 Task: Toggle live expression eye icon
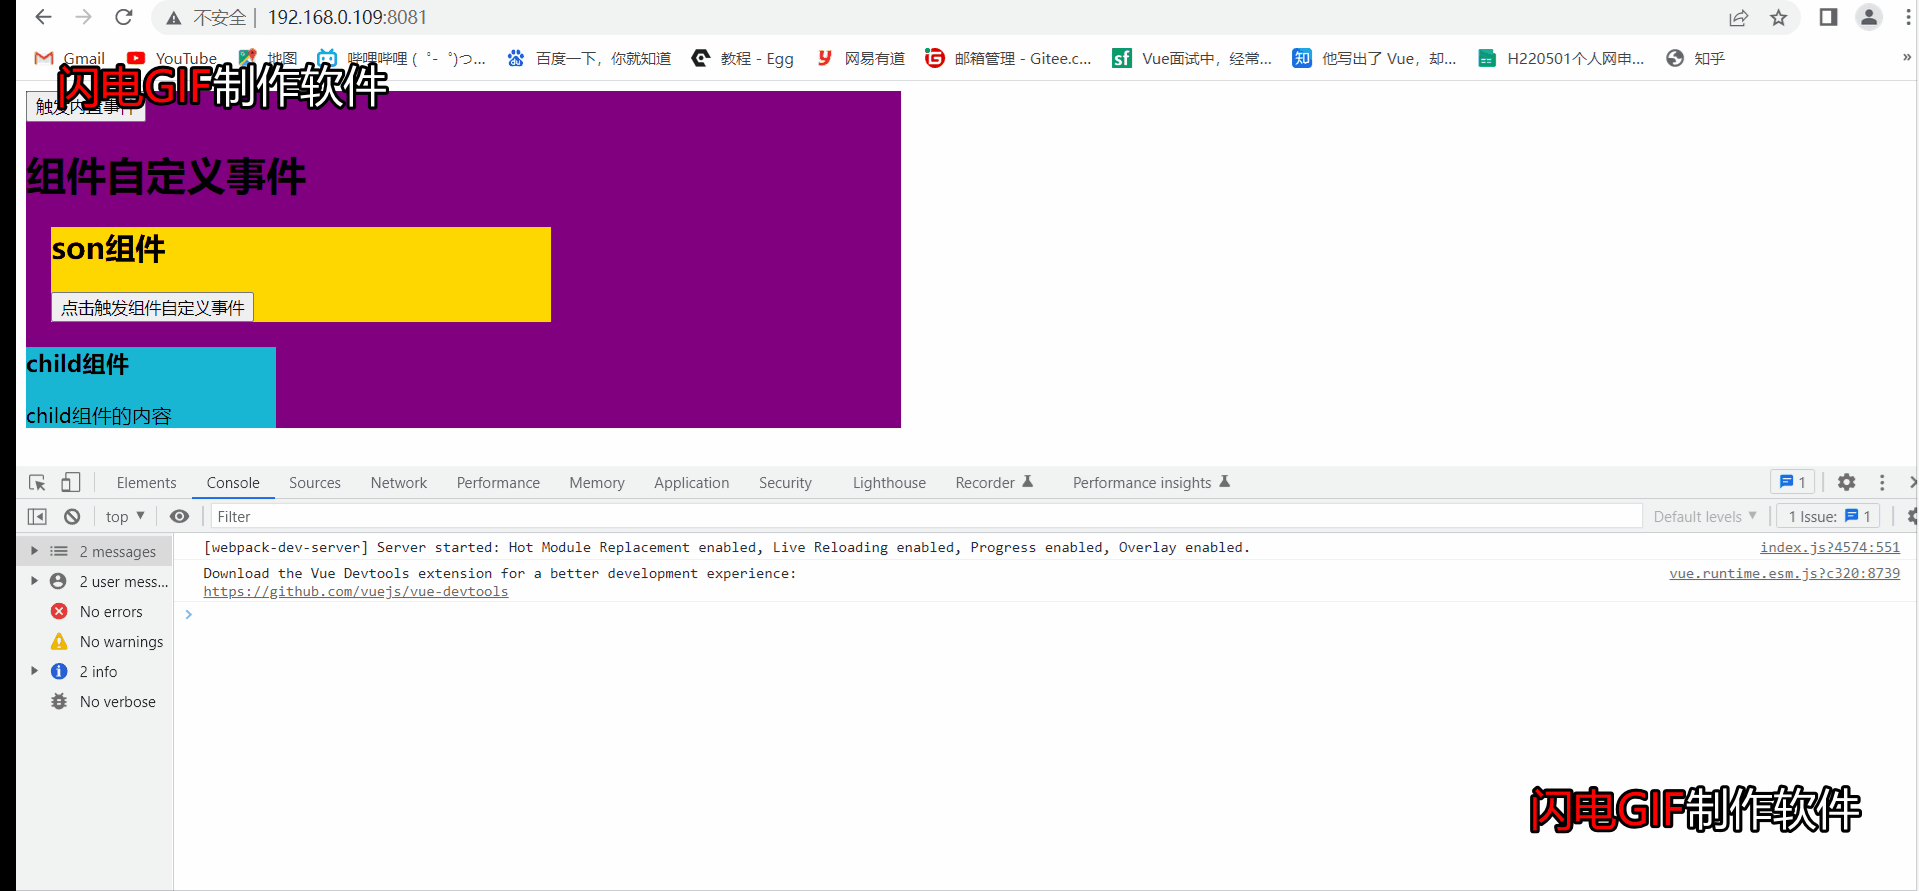(179, 517)
